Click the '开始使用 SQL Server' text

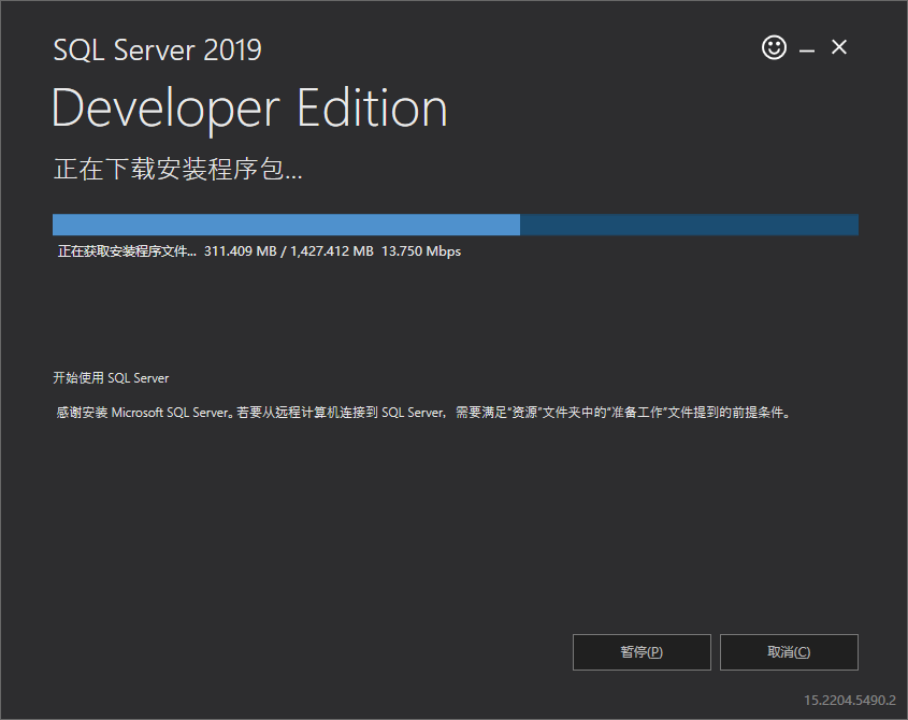(111, 378)
